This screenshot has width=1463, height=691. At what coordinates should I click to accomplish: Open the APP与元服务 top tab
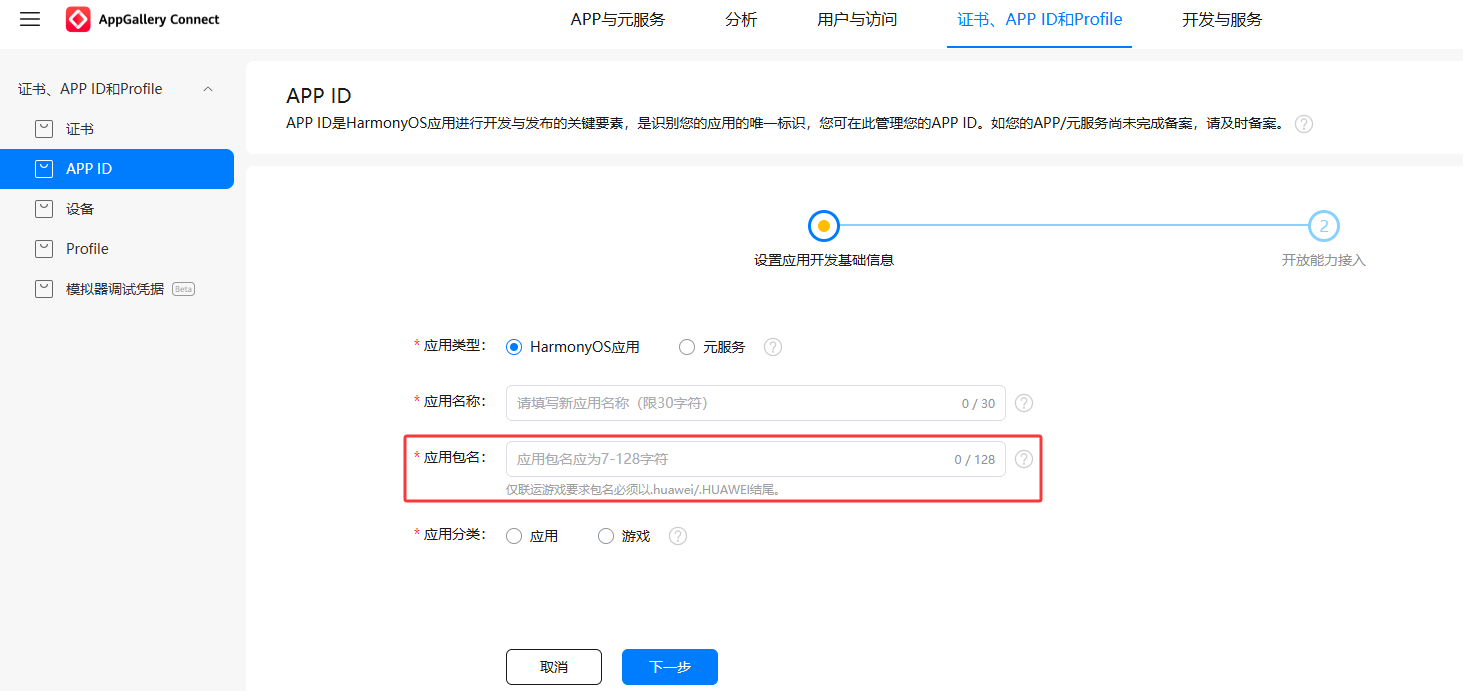pyautogui.click(x=618, y=20)
